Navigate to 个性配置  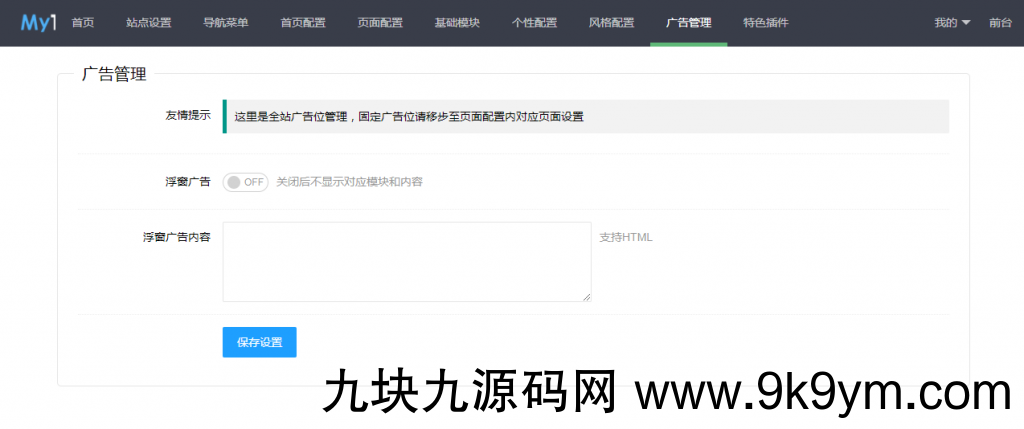534,23
